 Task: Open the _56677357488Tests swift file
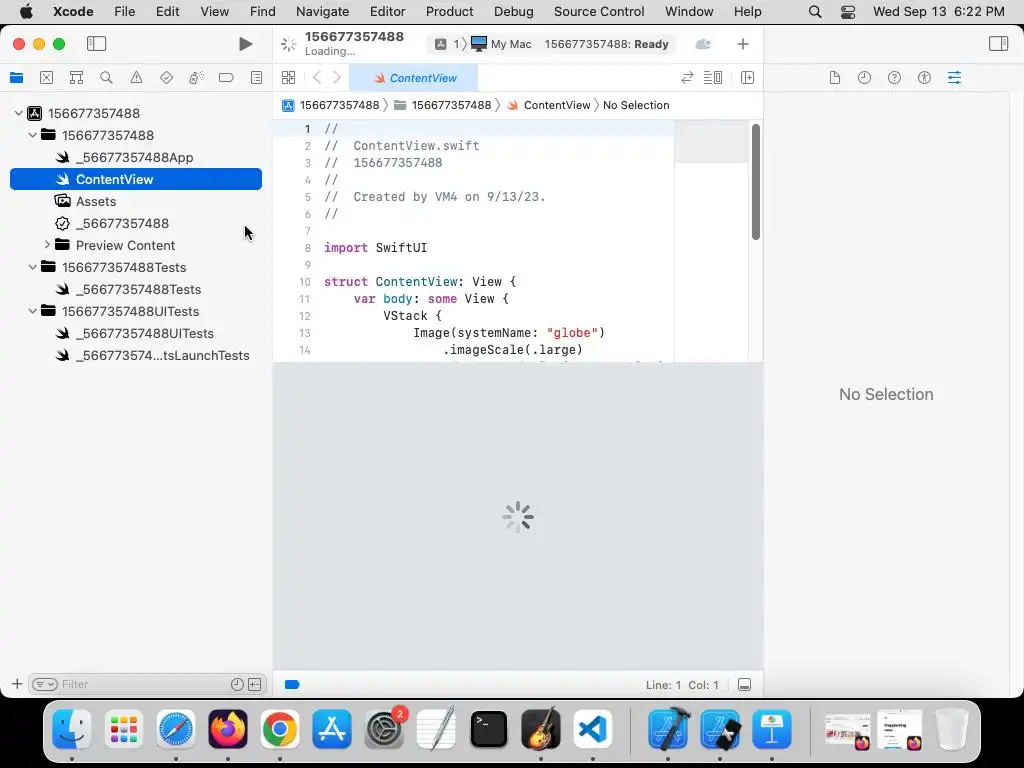[136, 289]
